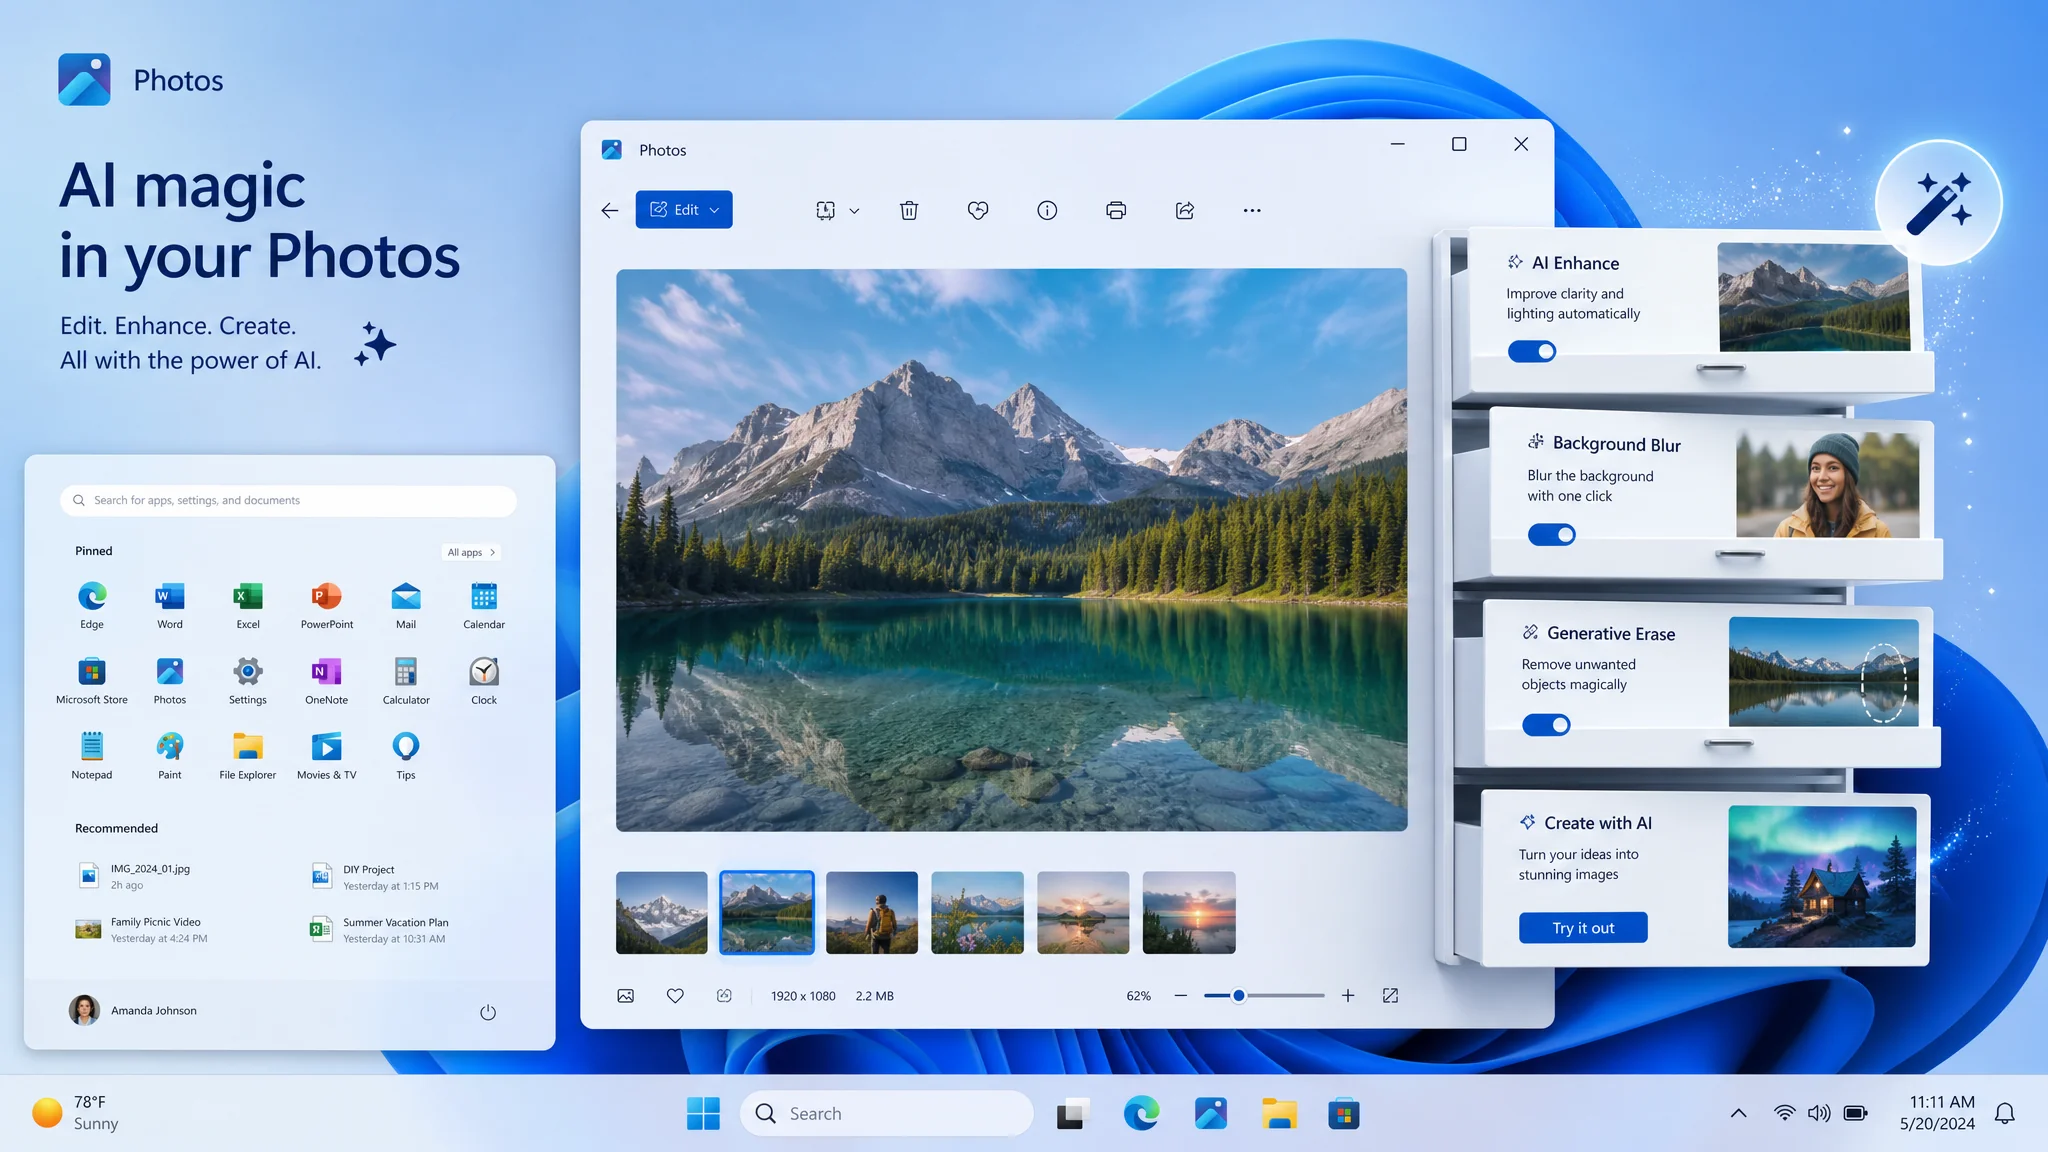Image resolution: width=2048 pixels, height=1152 pixels.
Task: Open Edge from pinned apps
Action: [92, 605]
